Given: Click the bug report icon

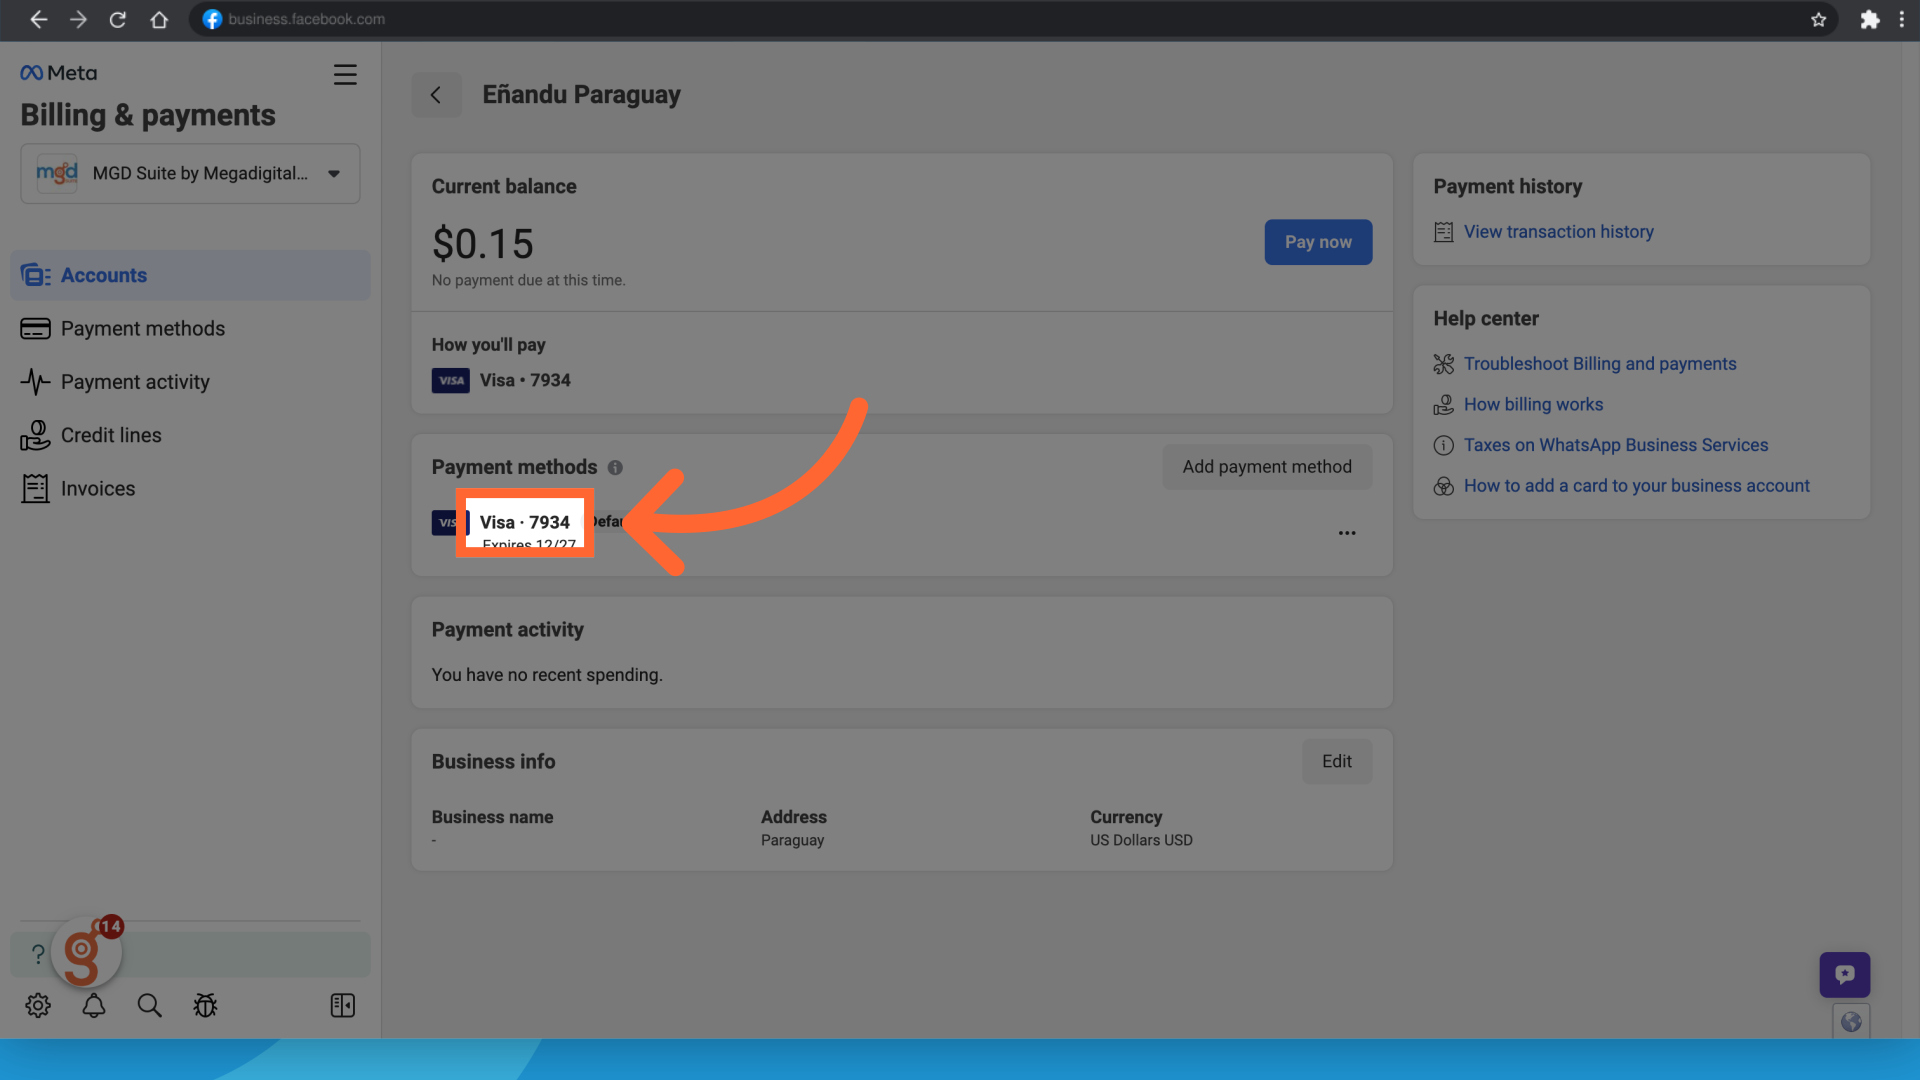Looking at the screenshot, I should click(x=205, y=1006).
